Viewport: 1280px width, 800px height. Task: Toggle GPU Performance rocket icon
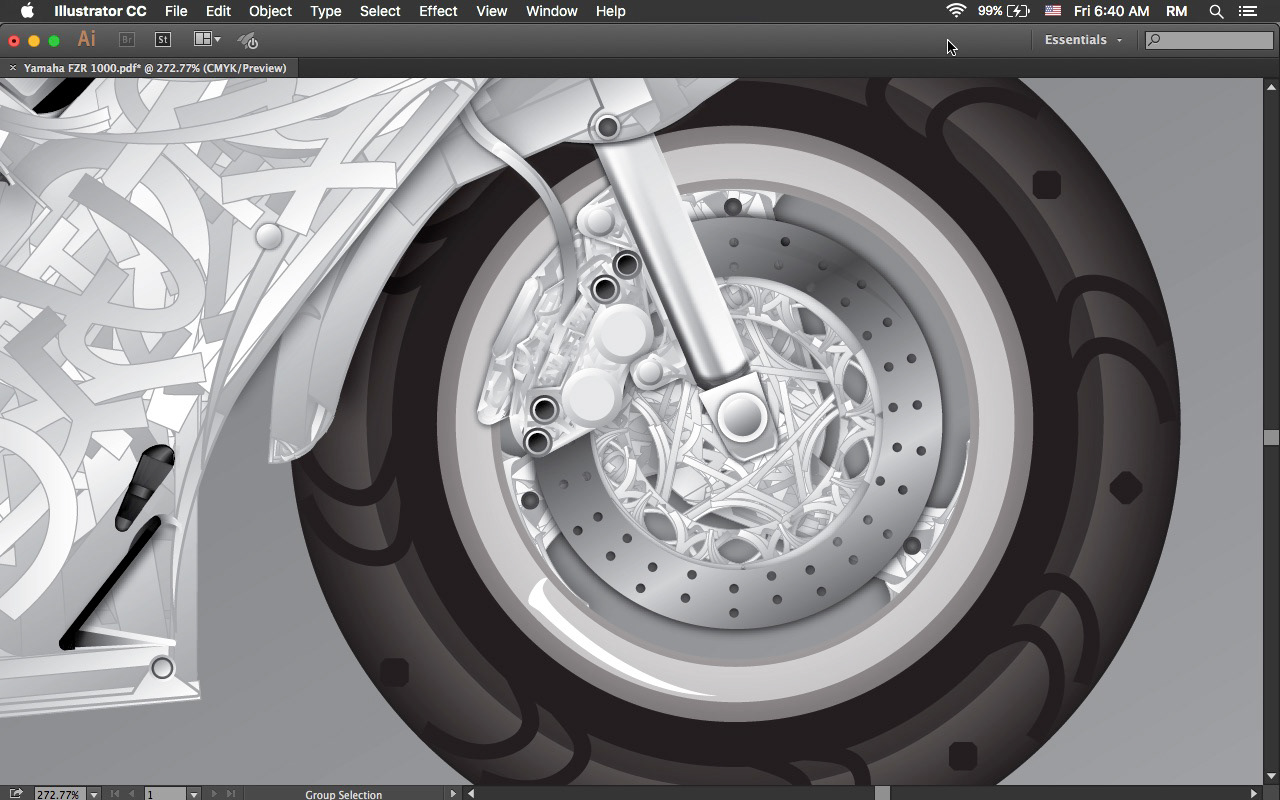tap(248, 40)
